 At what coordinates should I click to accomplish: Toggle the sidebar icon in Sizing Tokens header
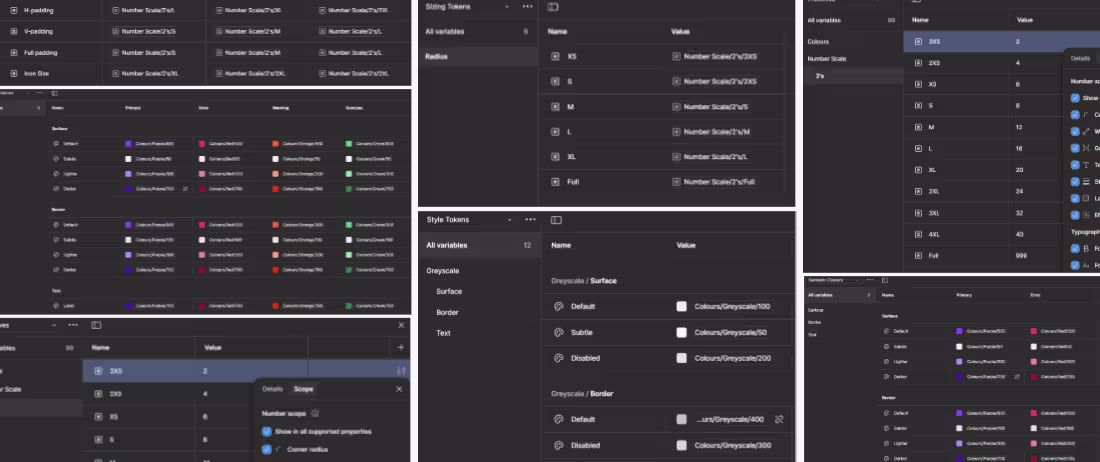[x=553, y=6]
